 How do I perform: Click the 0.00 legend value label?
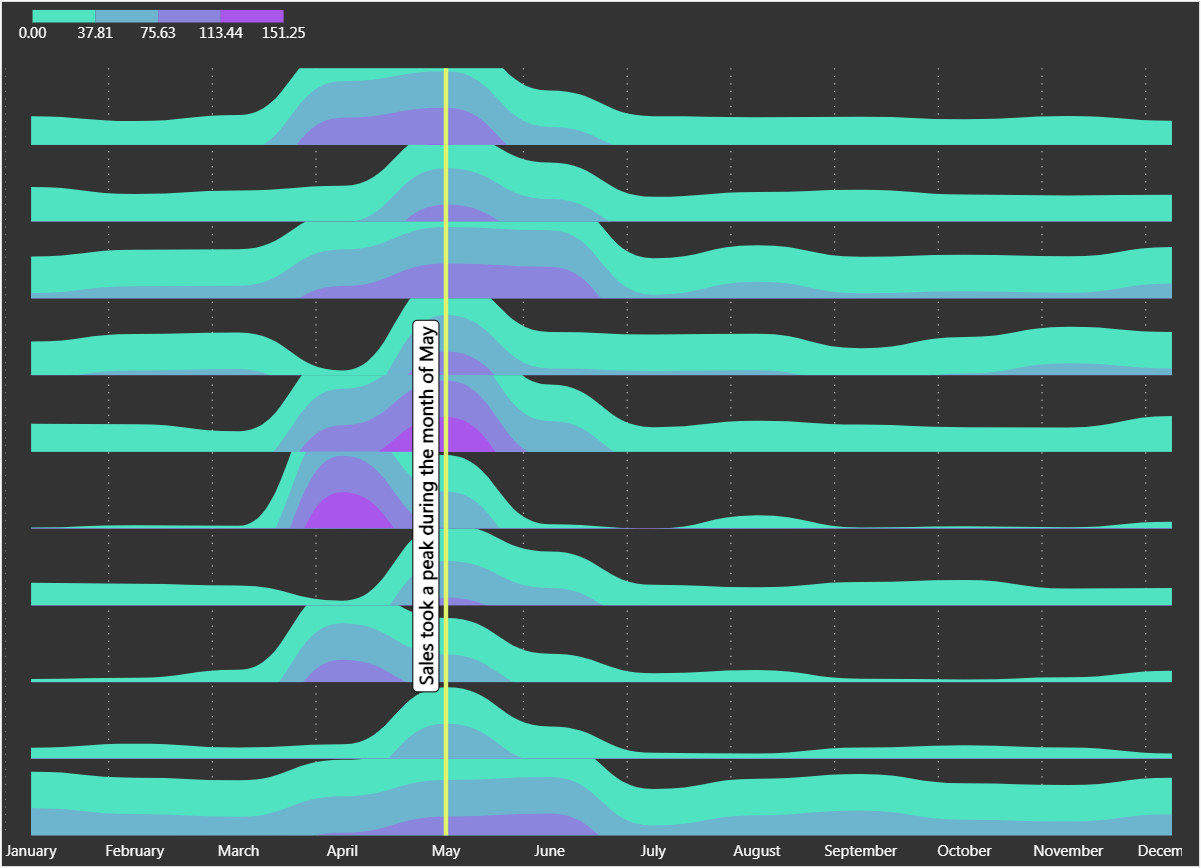(32, 33)
